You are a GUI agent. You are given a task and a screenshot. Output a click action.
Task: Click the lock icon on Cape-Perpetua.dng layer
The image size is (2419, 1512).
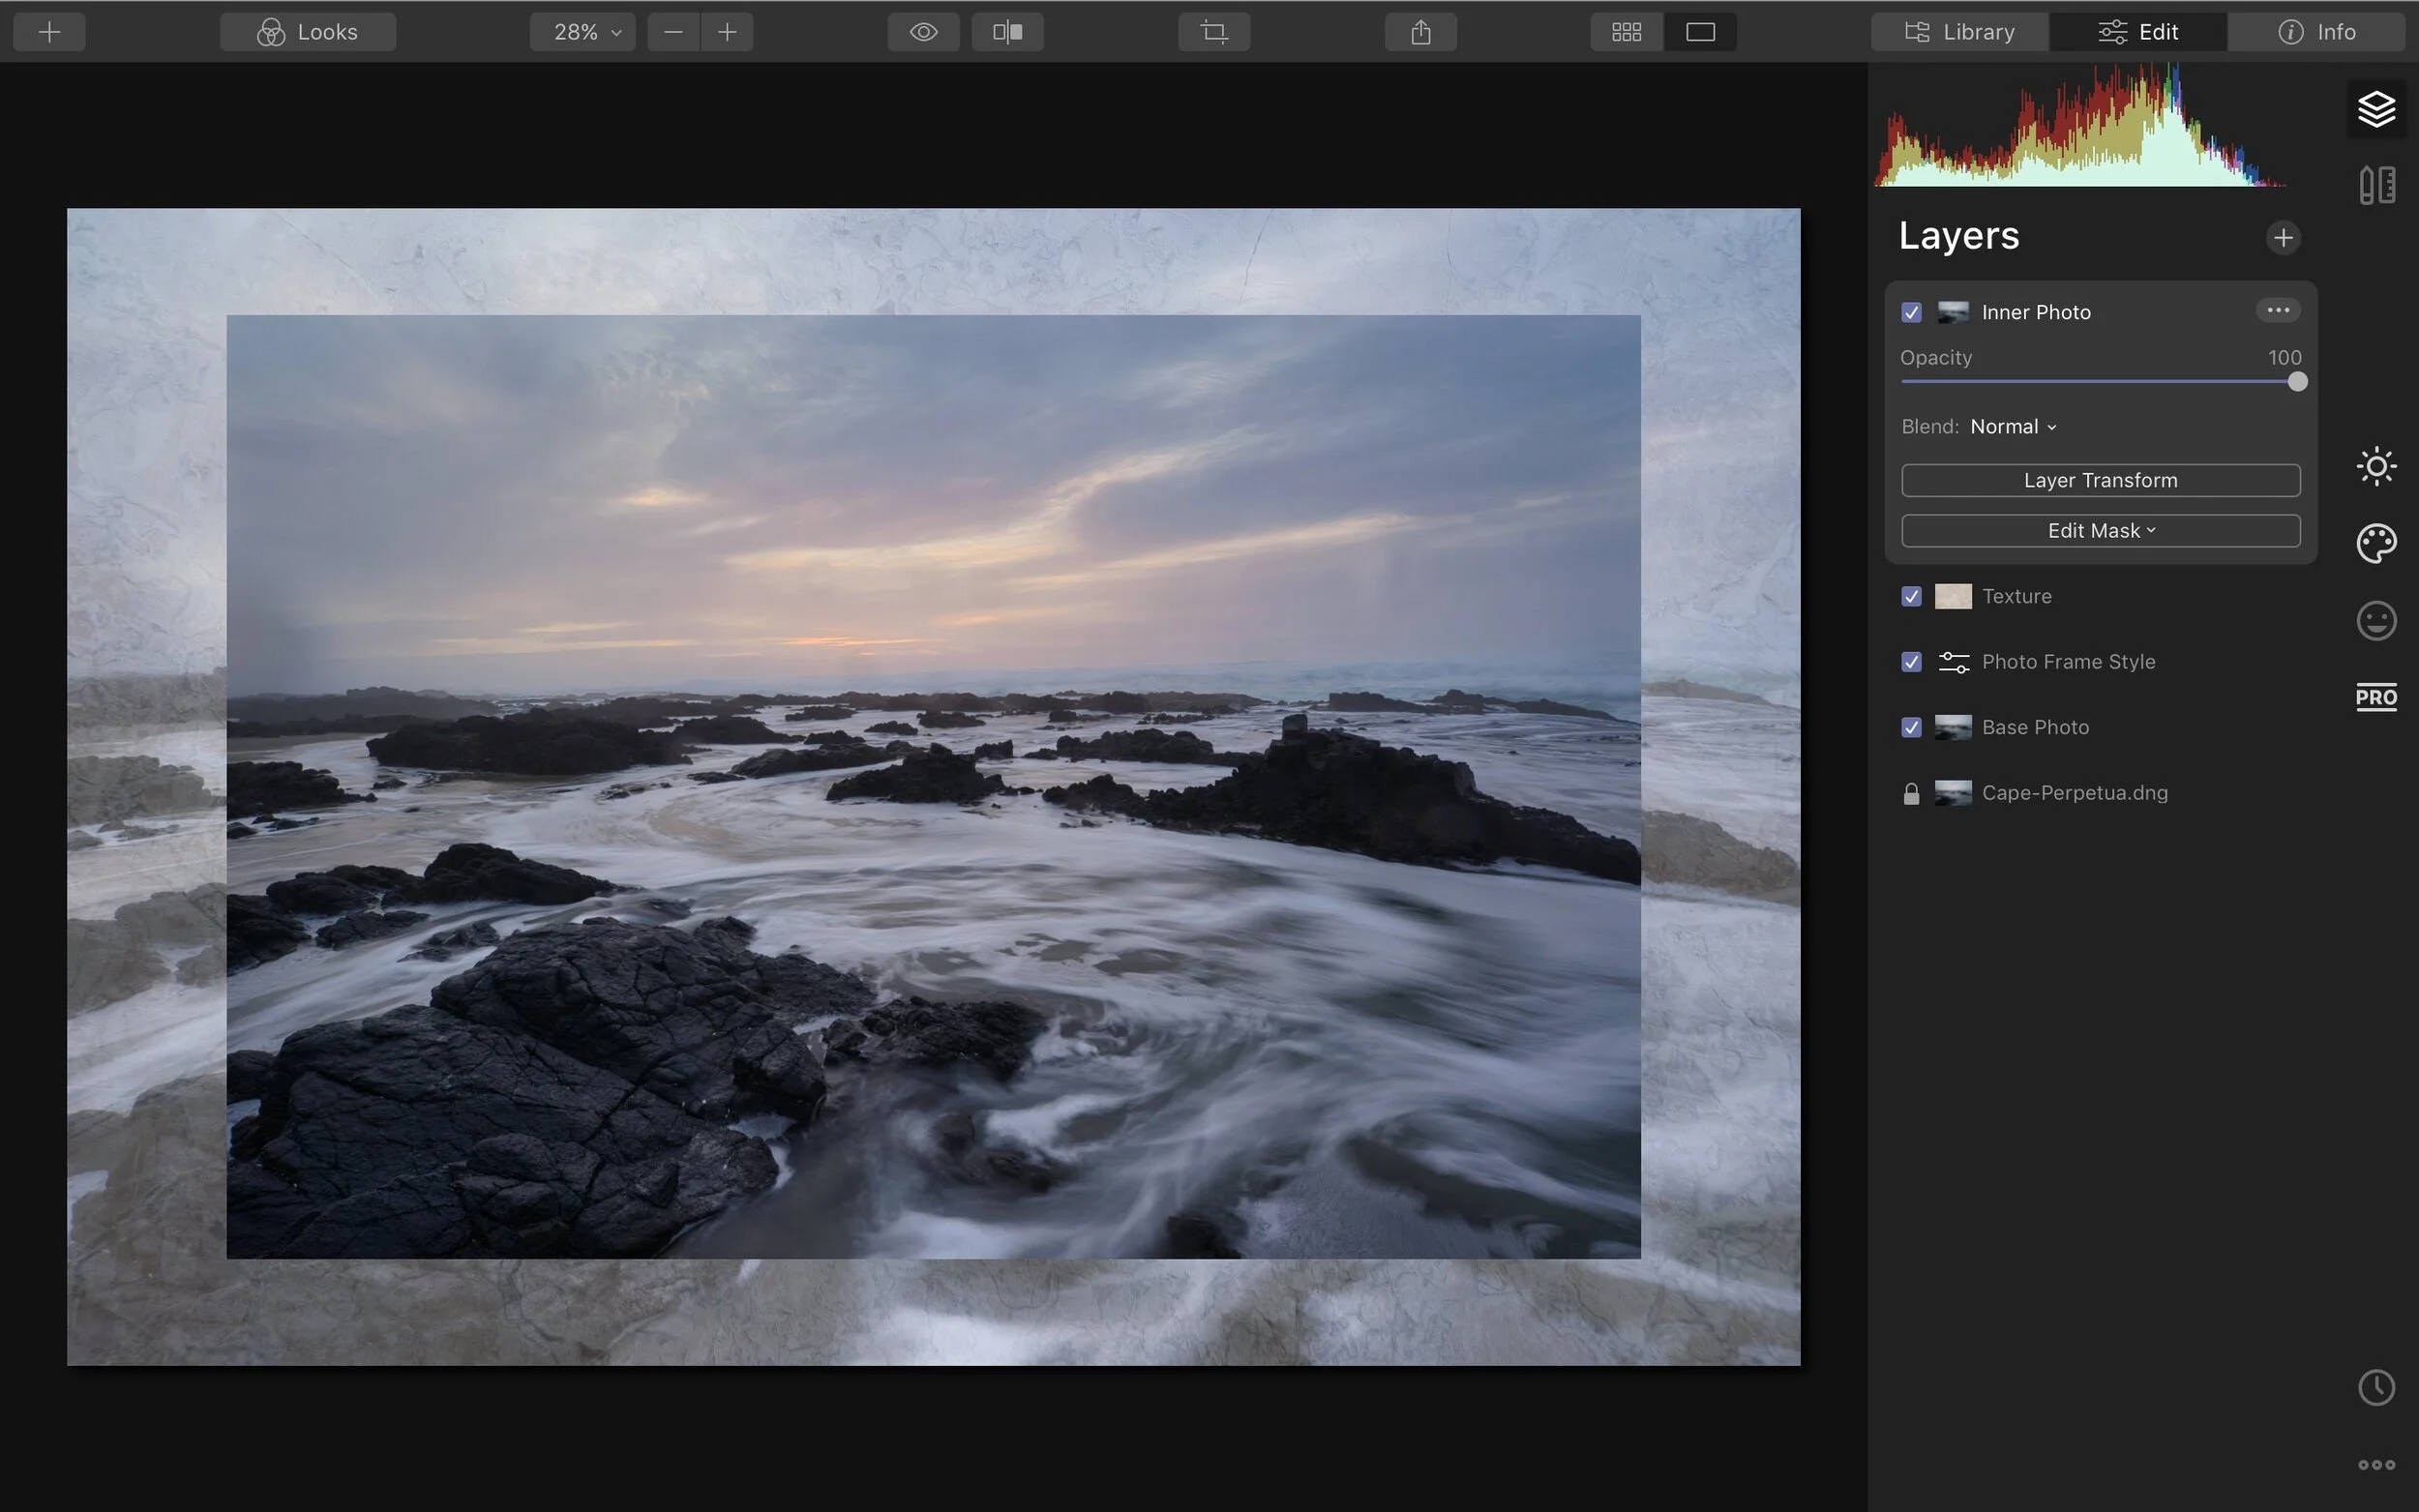click(1911, 793)
